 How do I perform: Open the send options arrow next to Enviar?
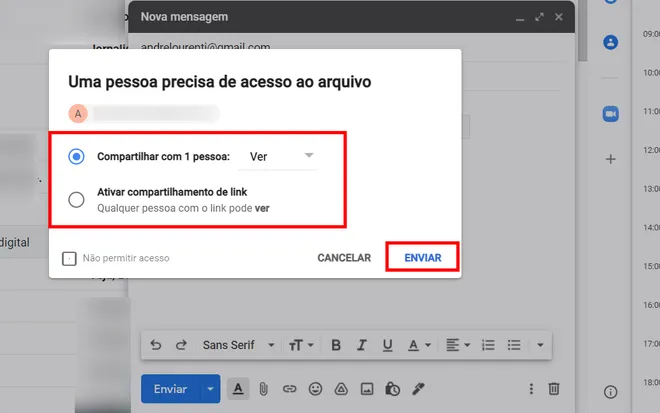click(210, 389)
